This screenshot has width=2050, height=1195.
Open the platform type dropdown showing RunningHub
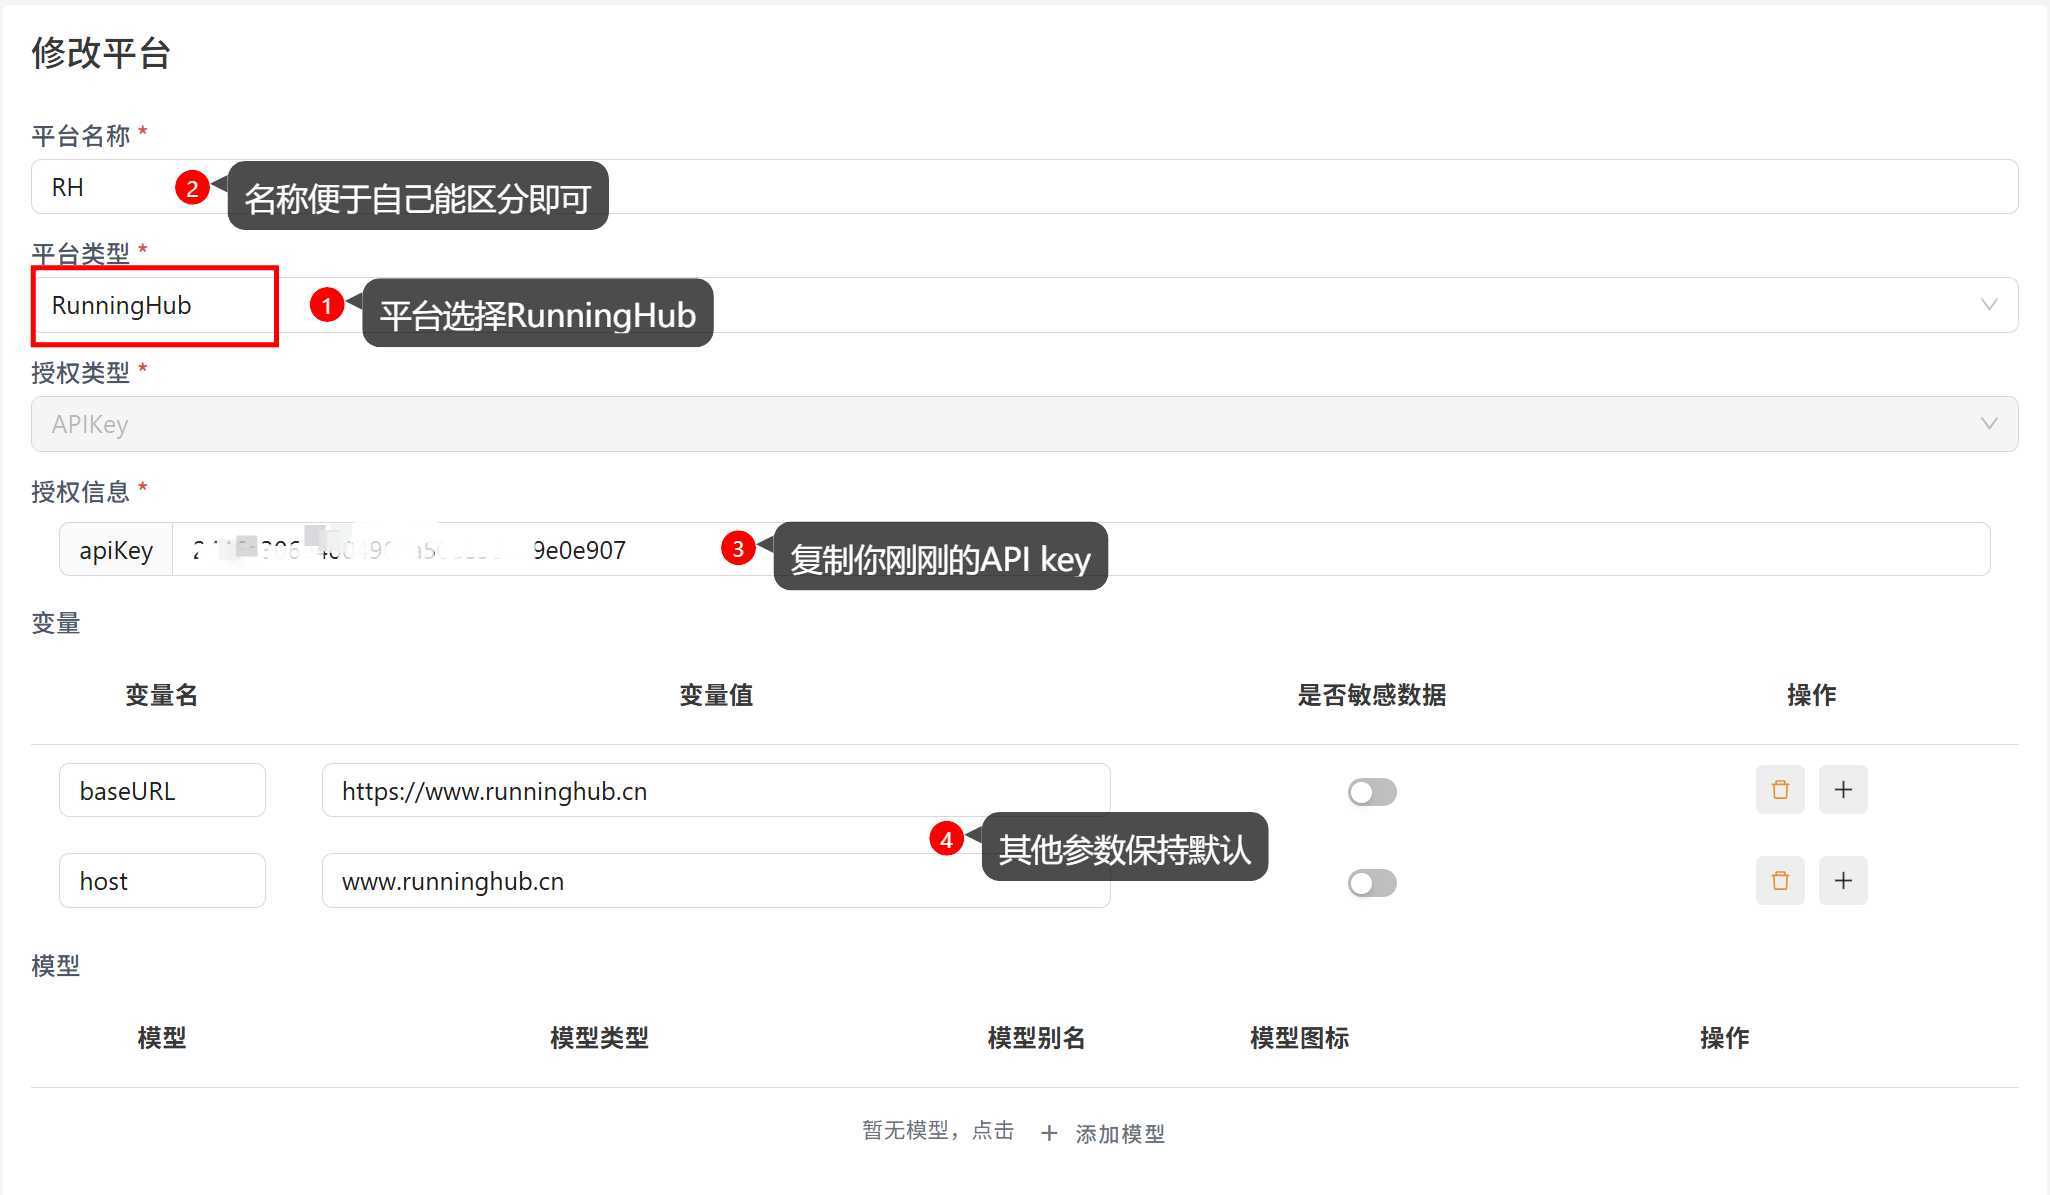1024,305
